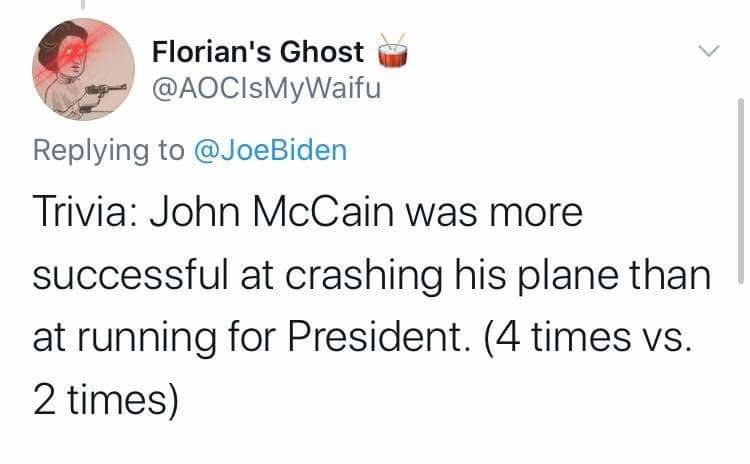
Task: Open Florian's Ghost profile picture avatar
Action: pyautogui.click(x=84, y=69)
